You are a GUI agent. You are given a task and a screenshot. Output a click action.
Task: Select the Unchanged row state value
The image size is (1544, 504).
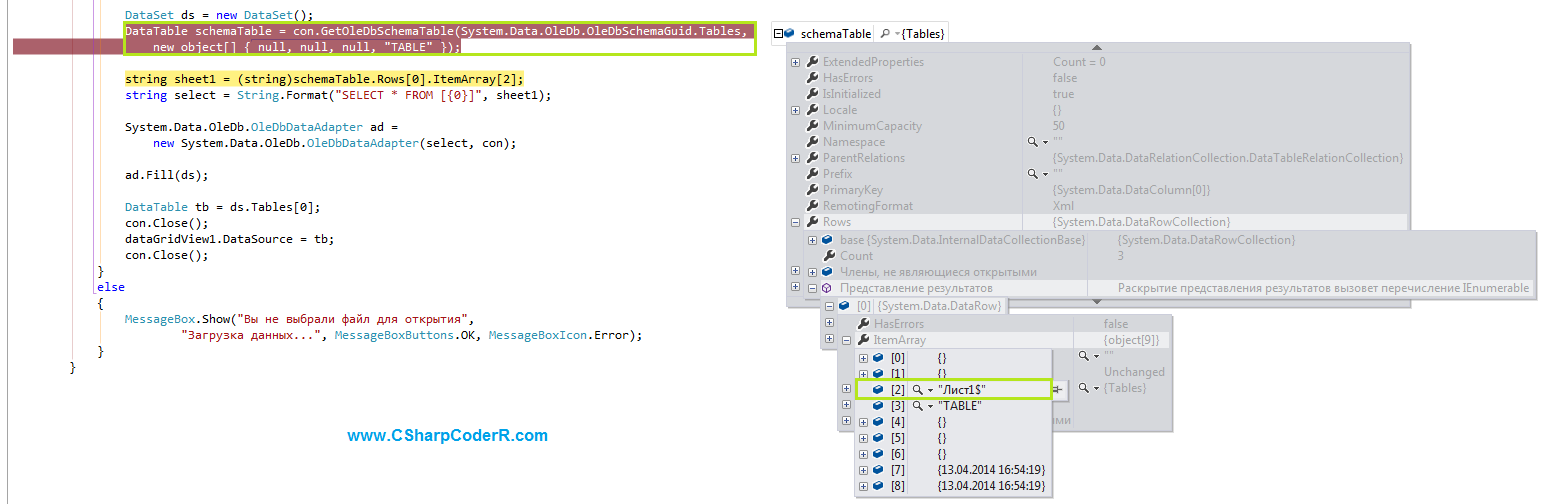click(x=1134, y=372)
